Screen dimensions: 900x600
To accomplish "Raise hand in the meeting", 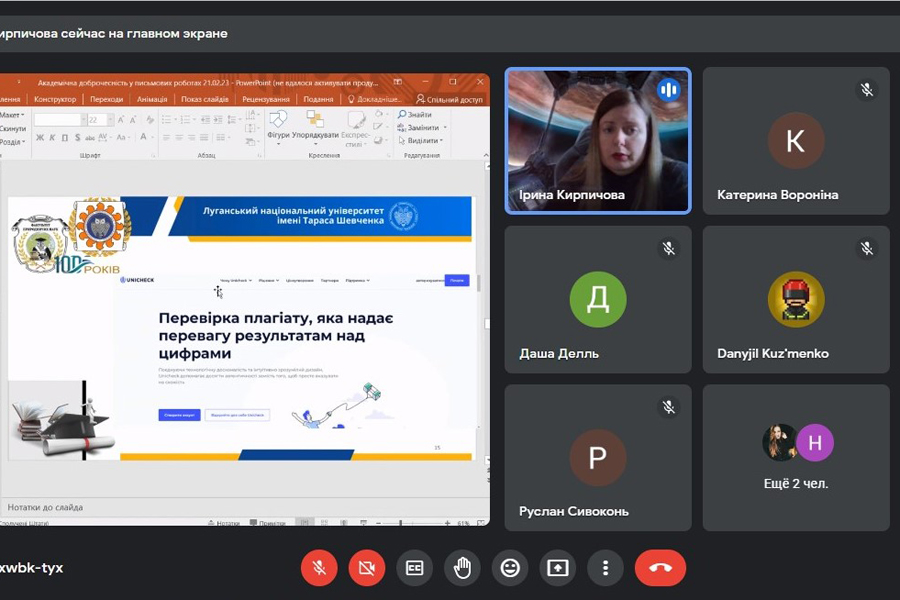I will (x=462, y=568).
